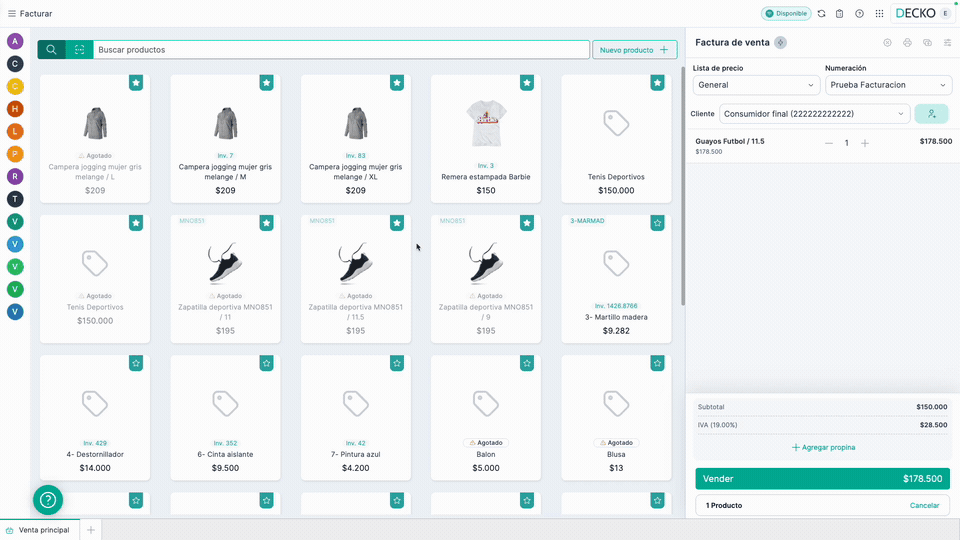This screenshot has width=960, height=540.
Task: Select the L category in sidebar
Action: [15, 131]
